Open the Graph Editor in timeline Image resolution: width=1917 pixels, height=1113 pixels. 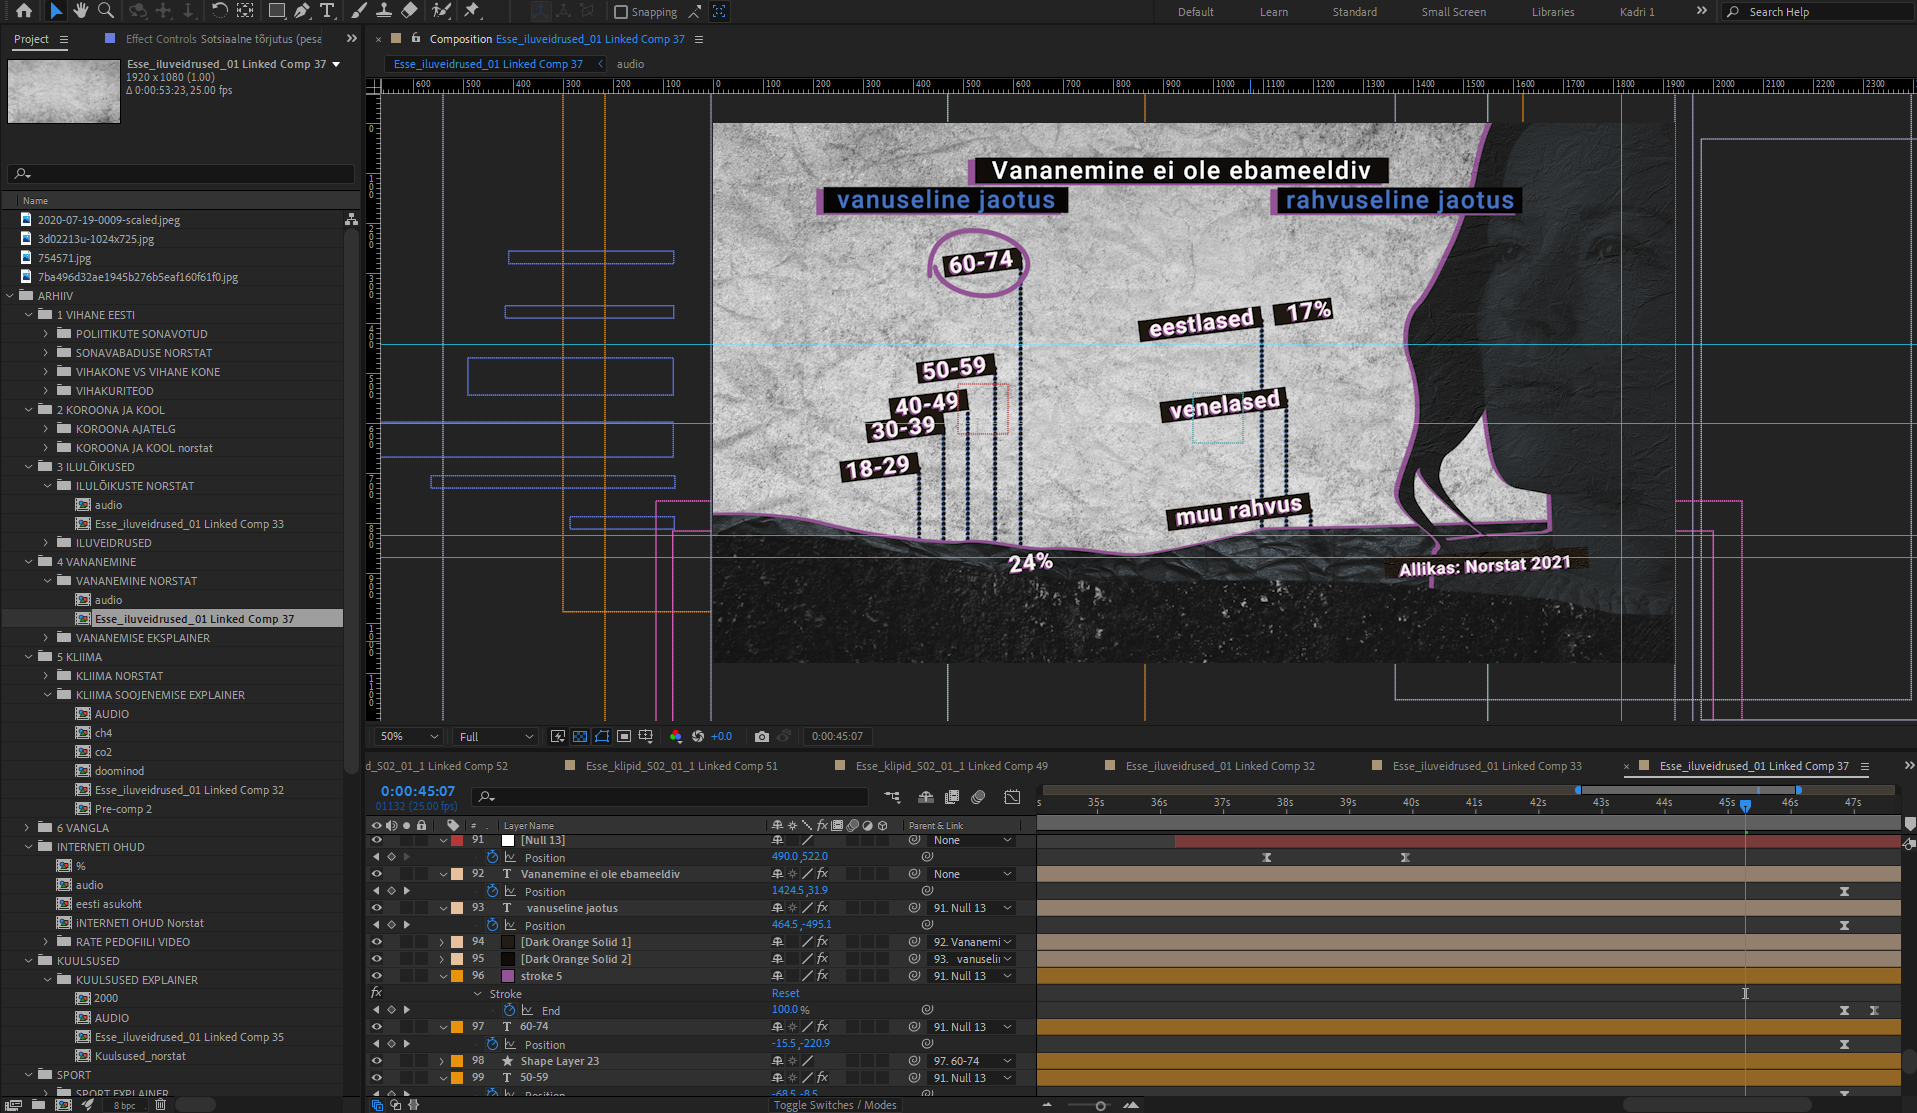pyautogui.click(x=1012, y=797)
